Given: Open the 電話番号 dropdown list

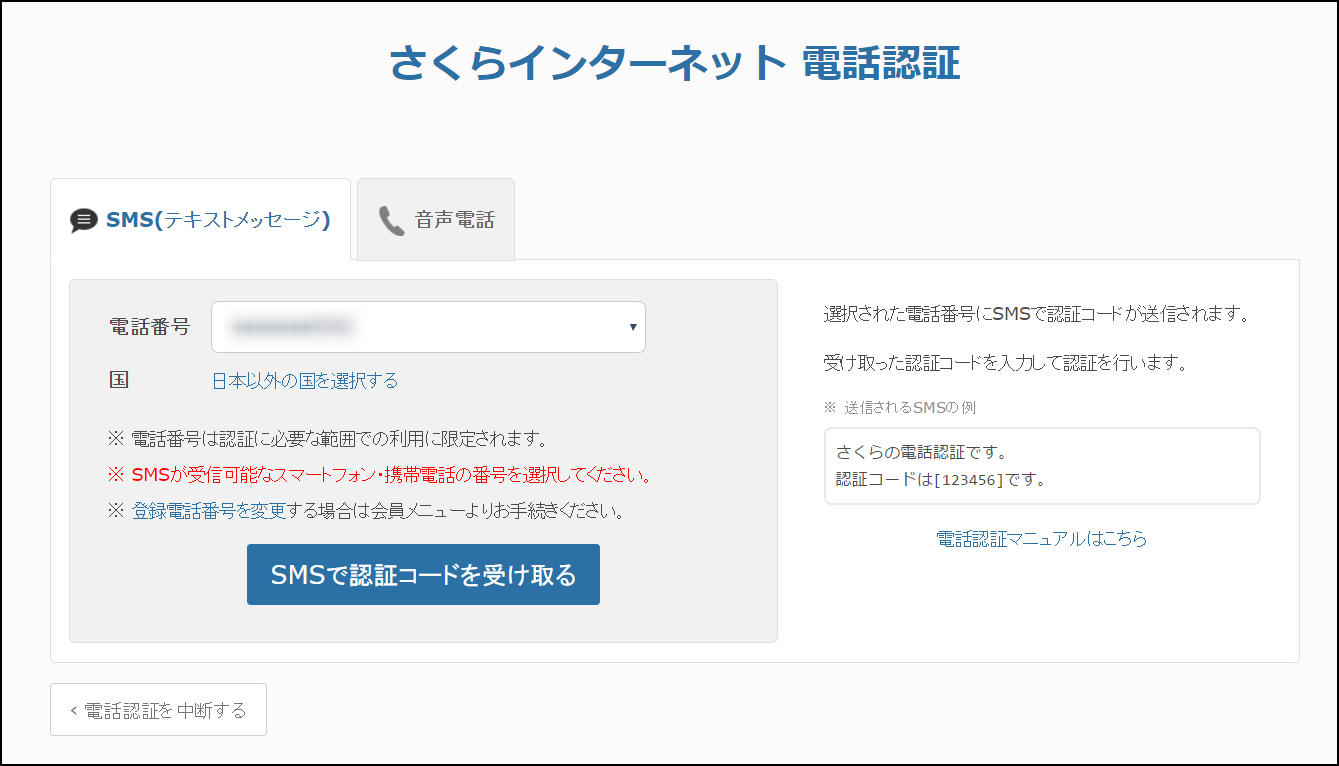Looking at the screenshot, I should tap(427, 327).
